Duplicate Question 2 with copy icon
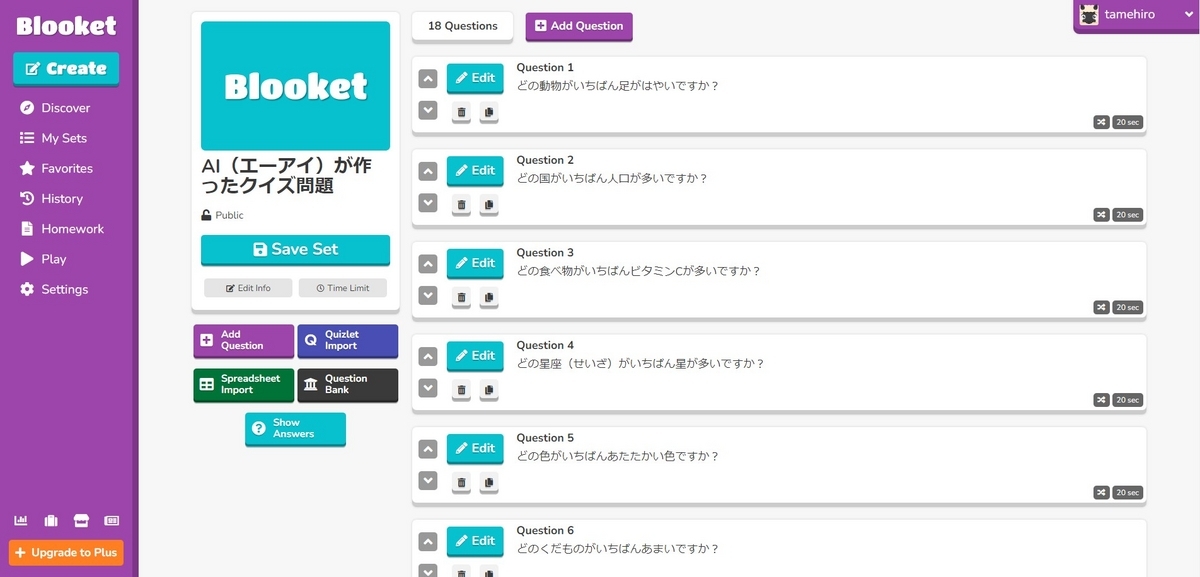Image resolution: width=1200 pixels, height=577 pixels. tap(488, 205)
